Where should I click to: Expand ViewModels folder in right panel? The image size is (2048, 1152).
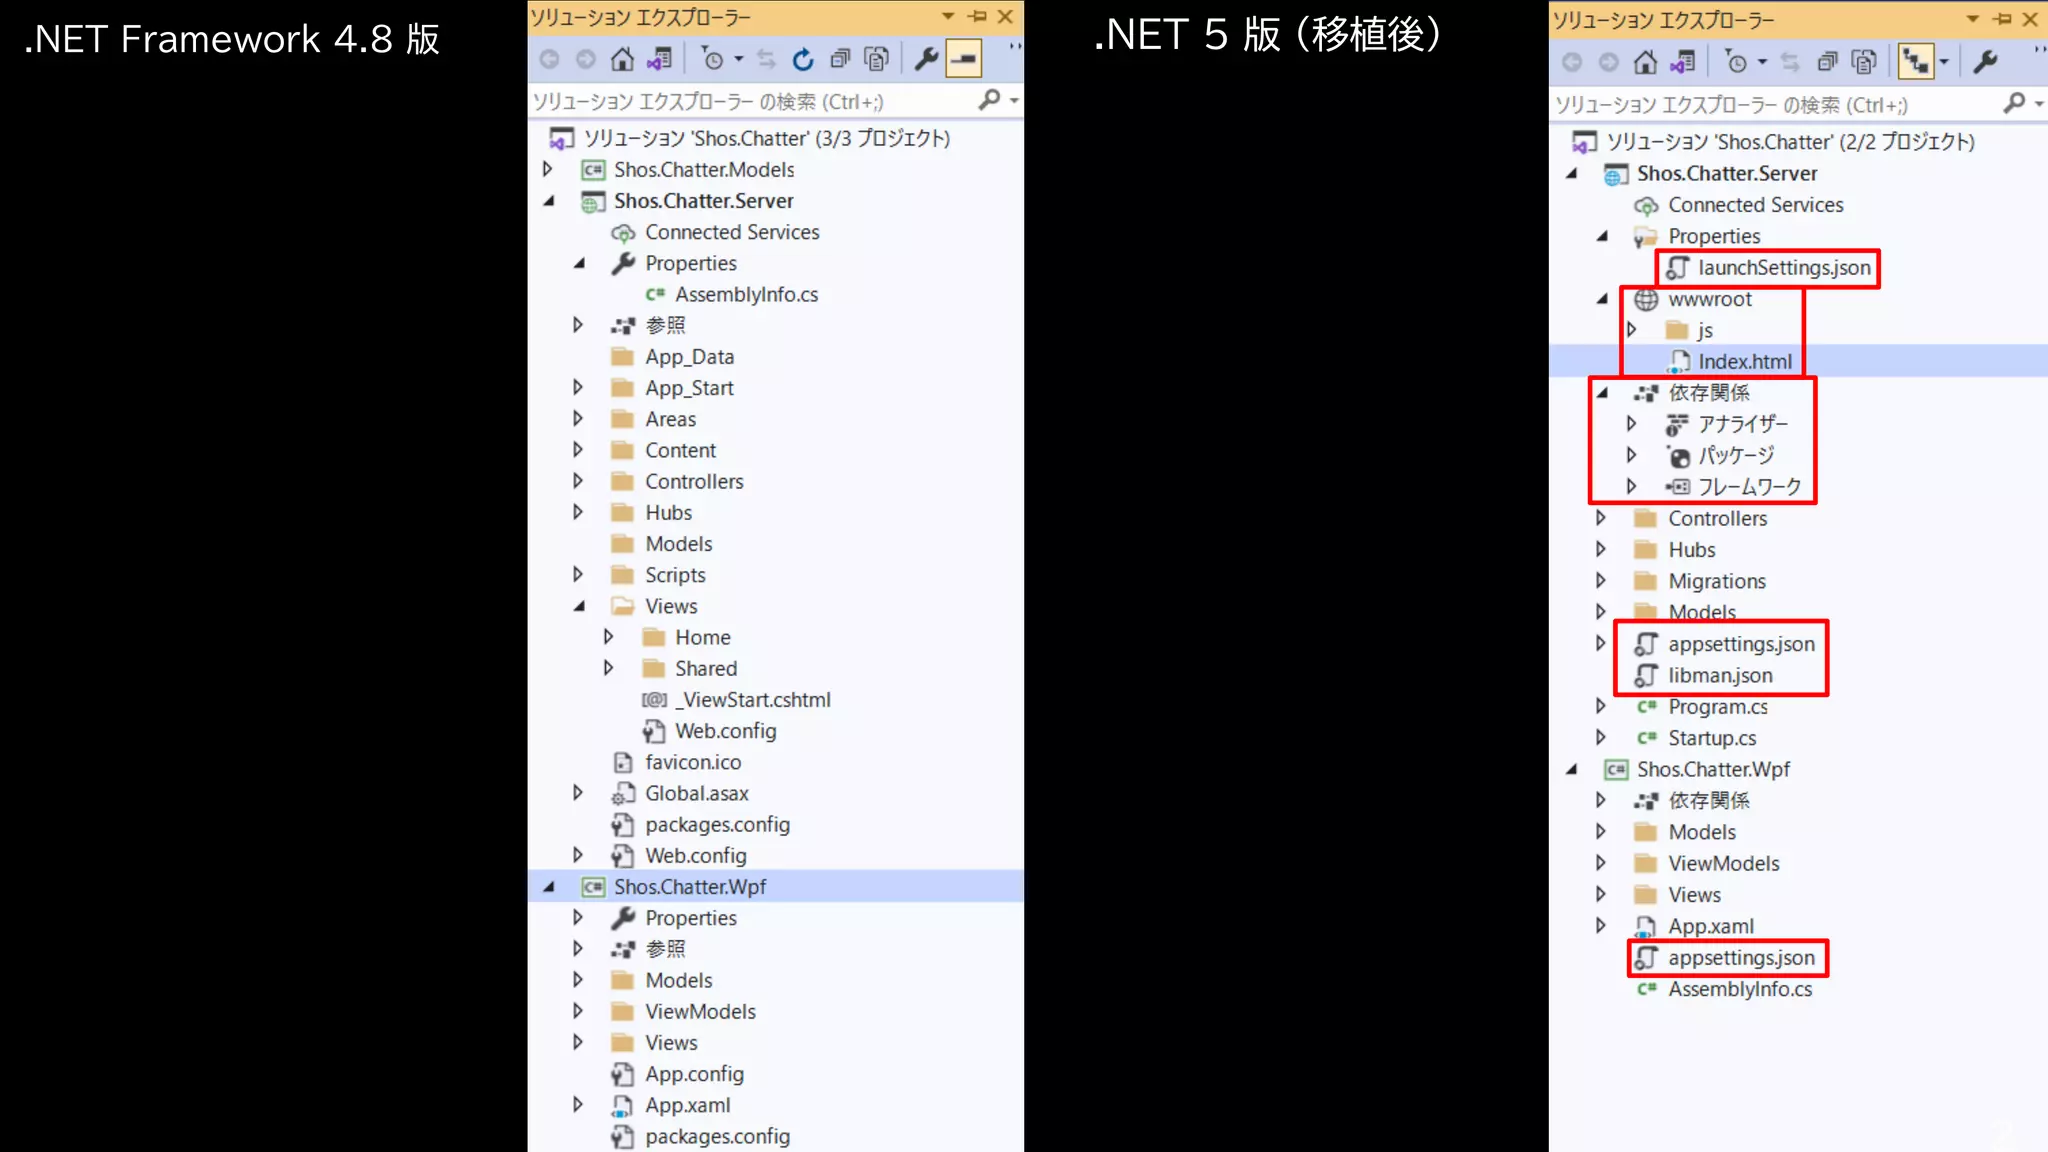coord(1601,862)
